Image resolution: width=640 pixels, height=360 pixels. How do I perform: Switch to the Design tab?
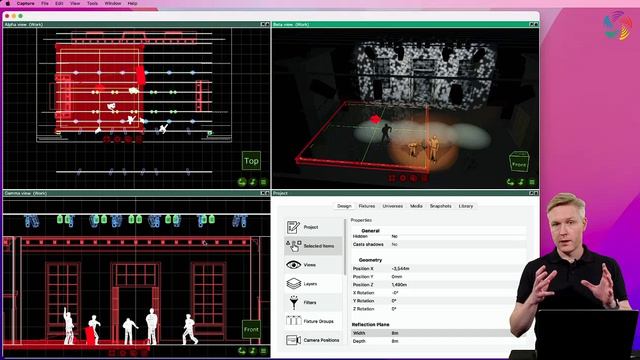(344, 206)
